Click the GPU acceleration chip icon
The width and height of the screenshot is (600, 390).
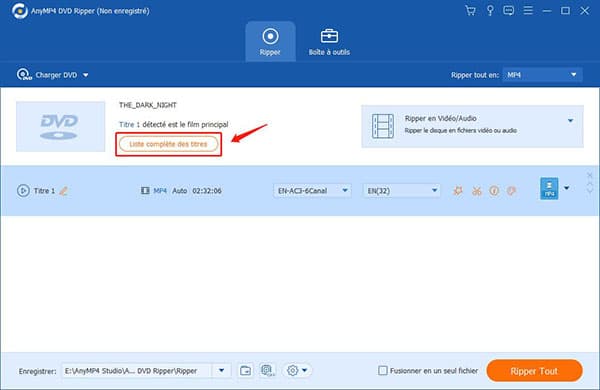[x=267, y=370]
